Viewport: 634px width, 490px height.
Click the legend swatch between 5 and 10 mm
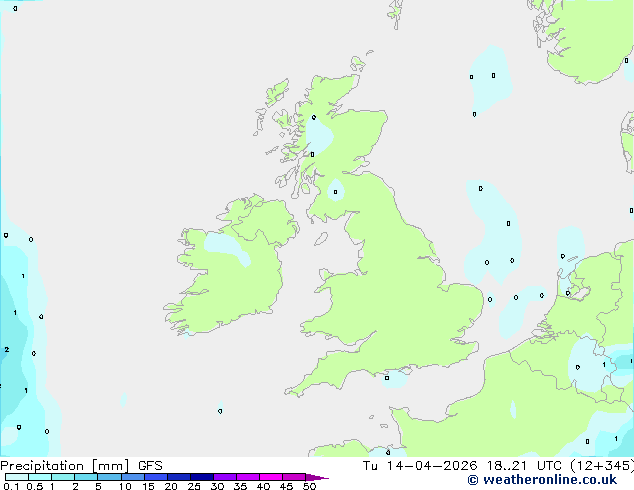109,477
